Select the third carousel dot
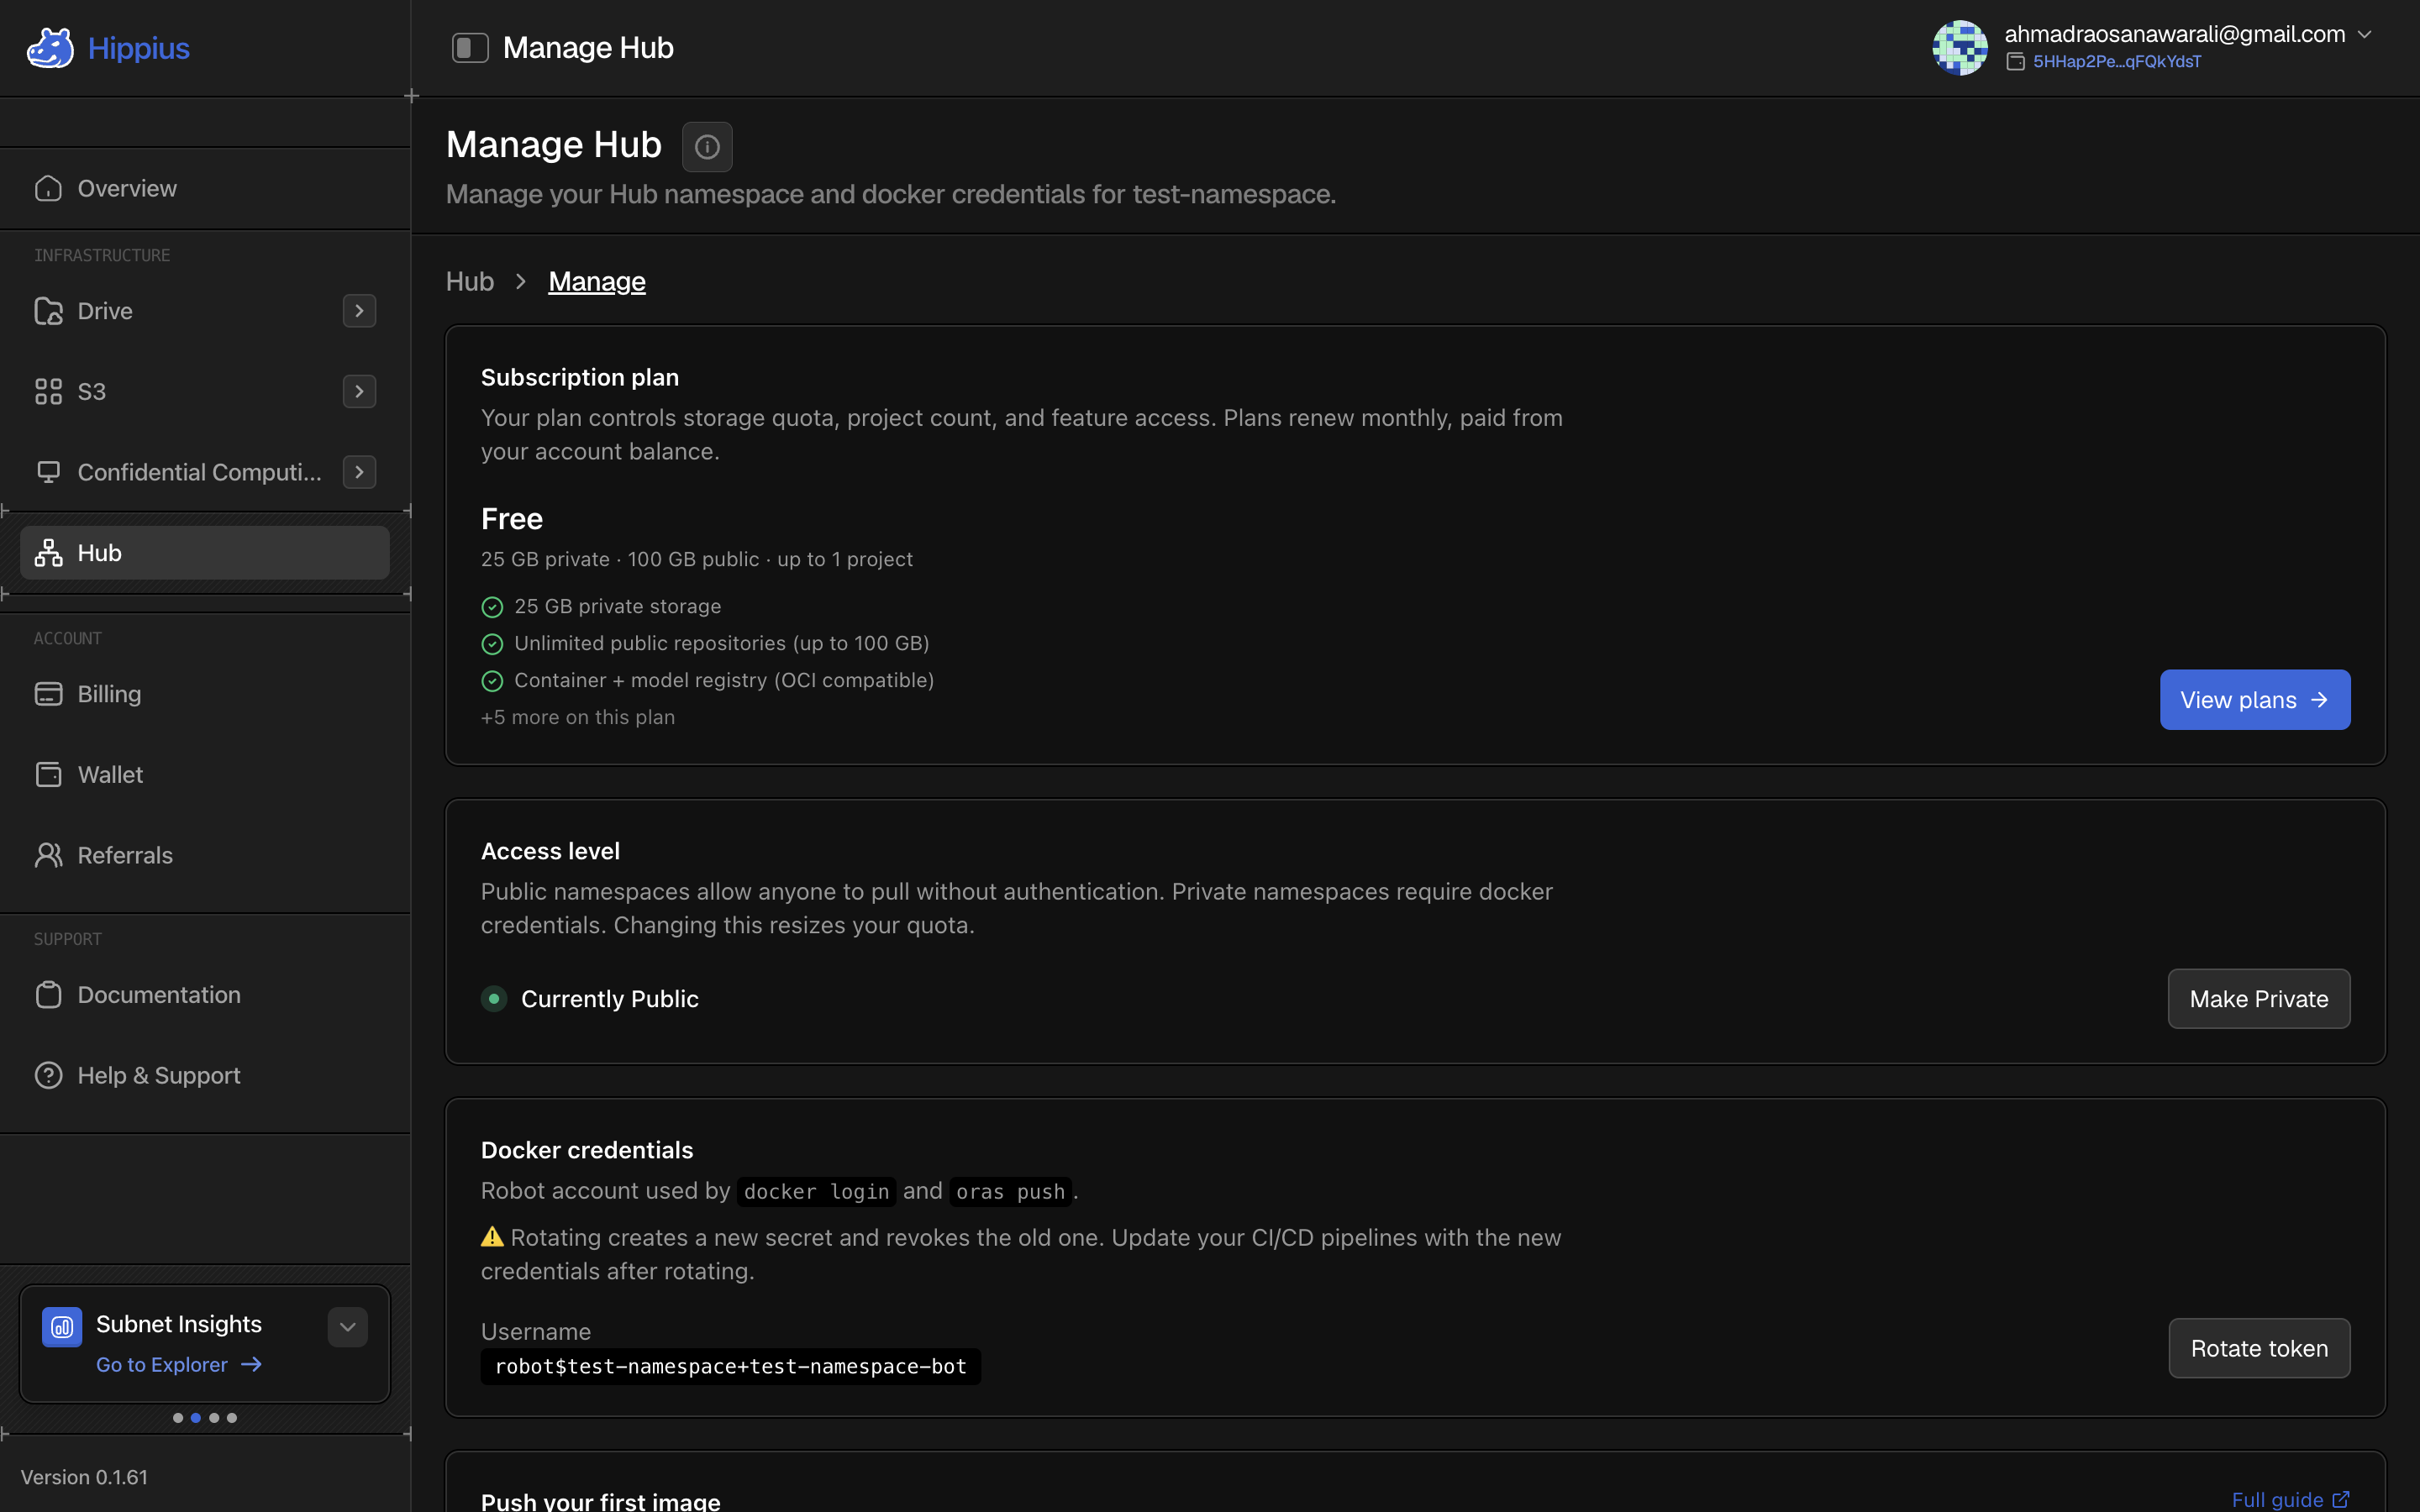The height and width of the screenshot is (1512, 2420). (x=214, y=1418)
